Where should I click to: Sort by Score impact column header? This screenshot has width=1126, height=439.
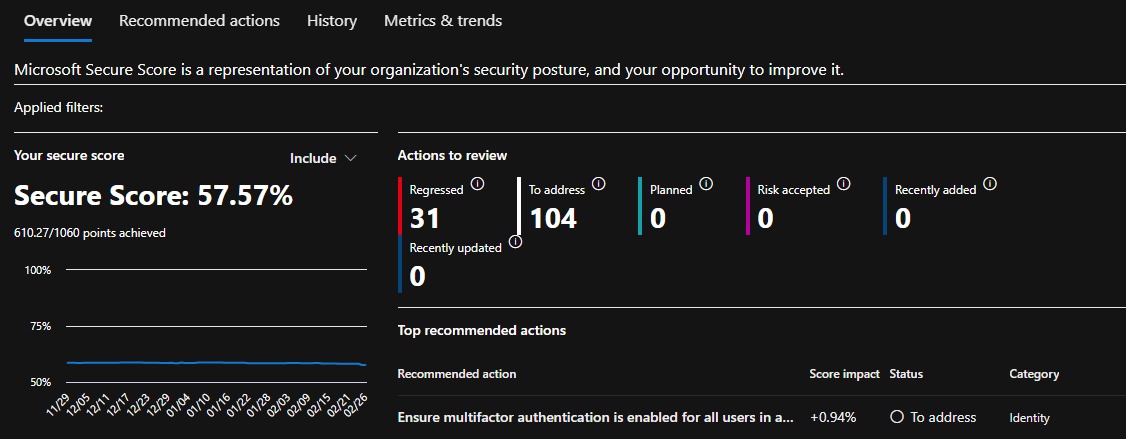(x=844, y=374)
